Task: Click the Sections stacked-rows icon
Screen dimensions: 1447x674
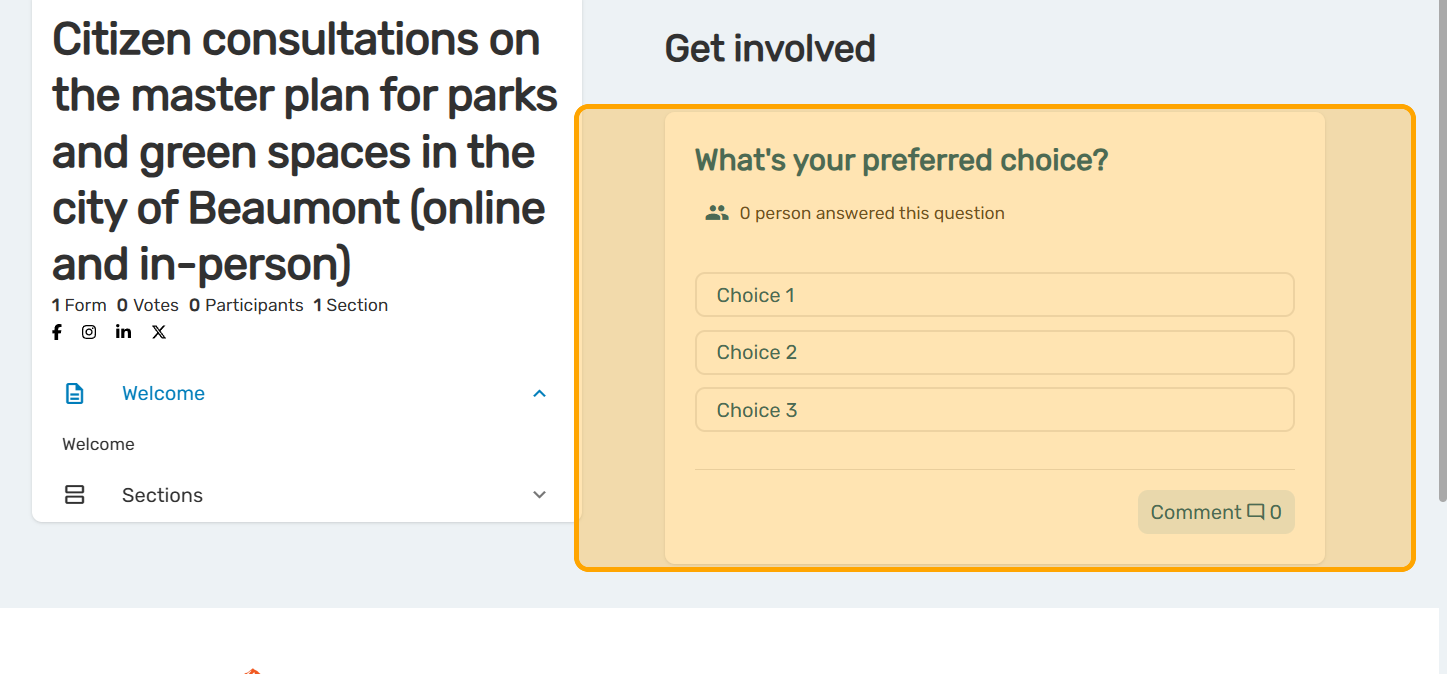Action: coord(75,495)
